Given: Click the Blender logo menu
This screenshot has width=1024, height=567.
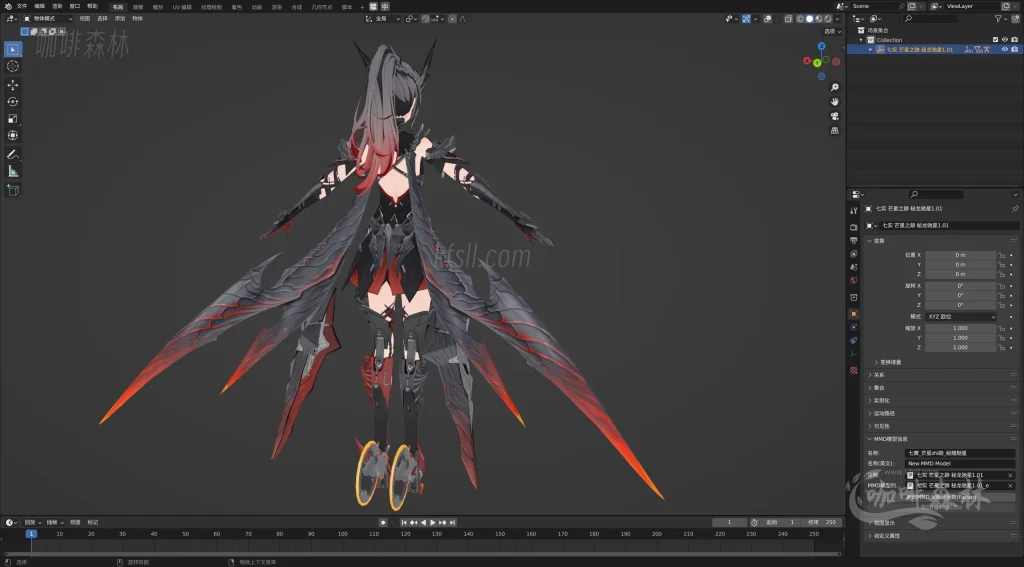Looking at the screenshot, I should tap(8, 6).
